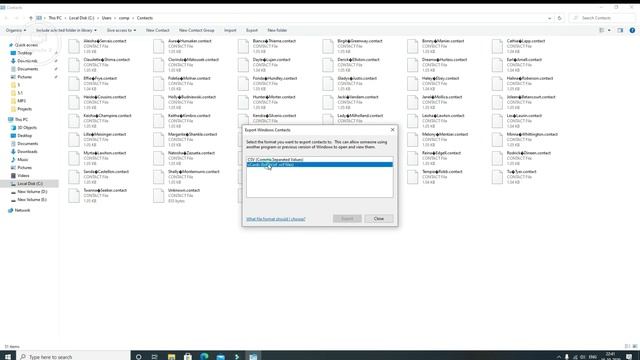Viewport: 640px width, 360px height.
Task: Select the Cathie Lapp contact file icon
Action: point(497,46)
